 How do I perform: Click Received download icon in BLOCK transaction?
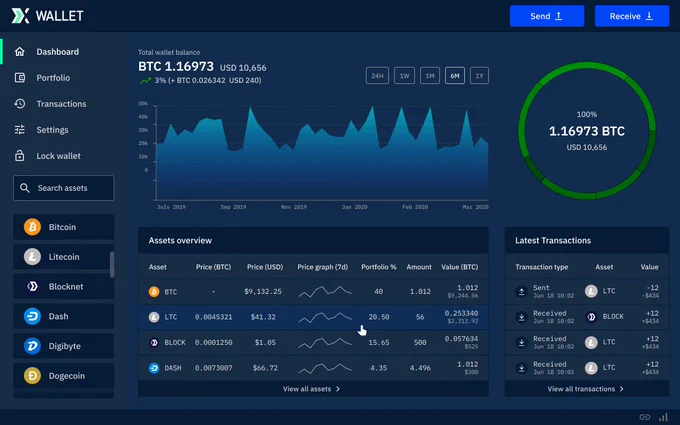point(522,317)
